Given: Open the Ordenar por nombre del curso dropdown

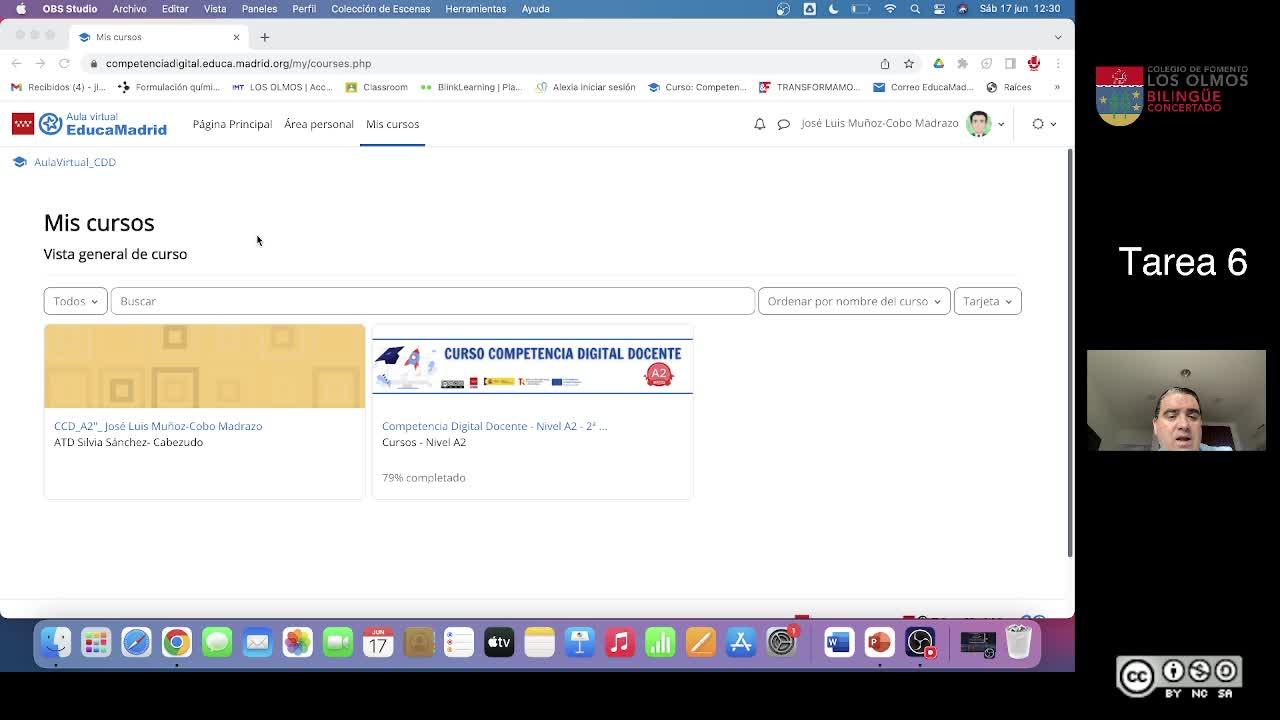Looking at the screenshot, I should [854, 301].
